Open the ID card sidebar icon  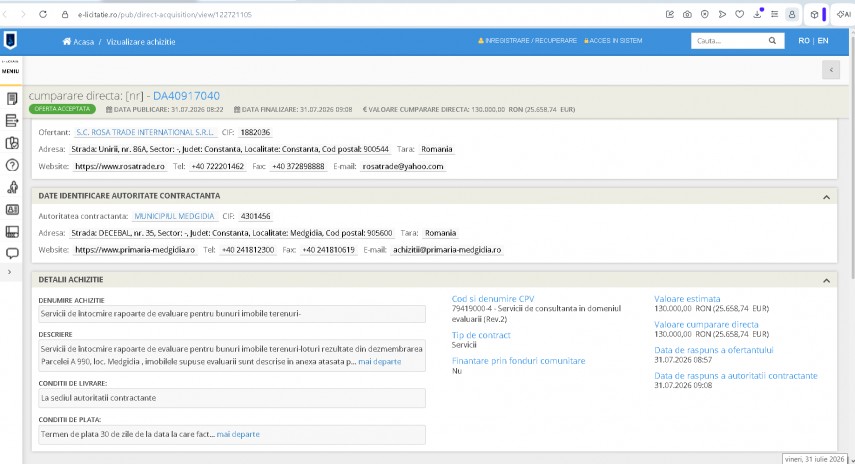coord(12,209)
